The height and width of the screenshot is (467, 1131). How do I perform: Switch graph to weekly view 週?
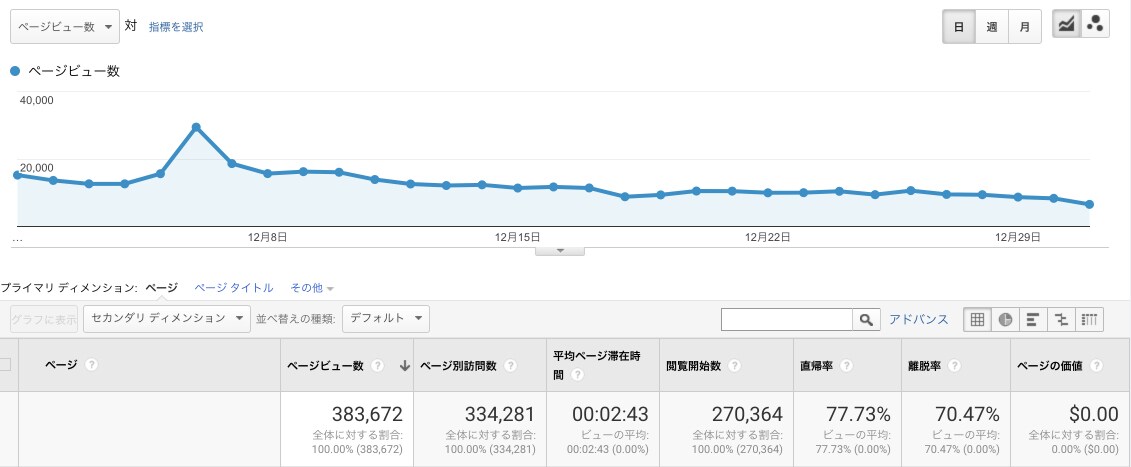pyautogui.click(x=992, y=27)
